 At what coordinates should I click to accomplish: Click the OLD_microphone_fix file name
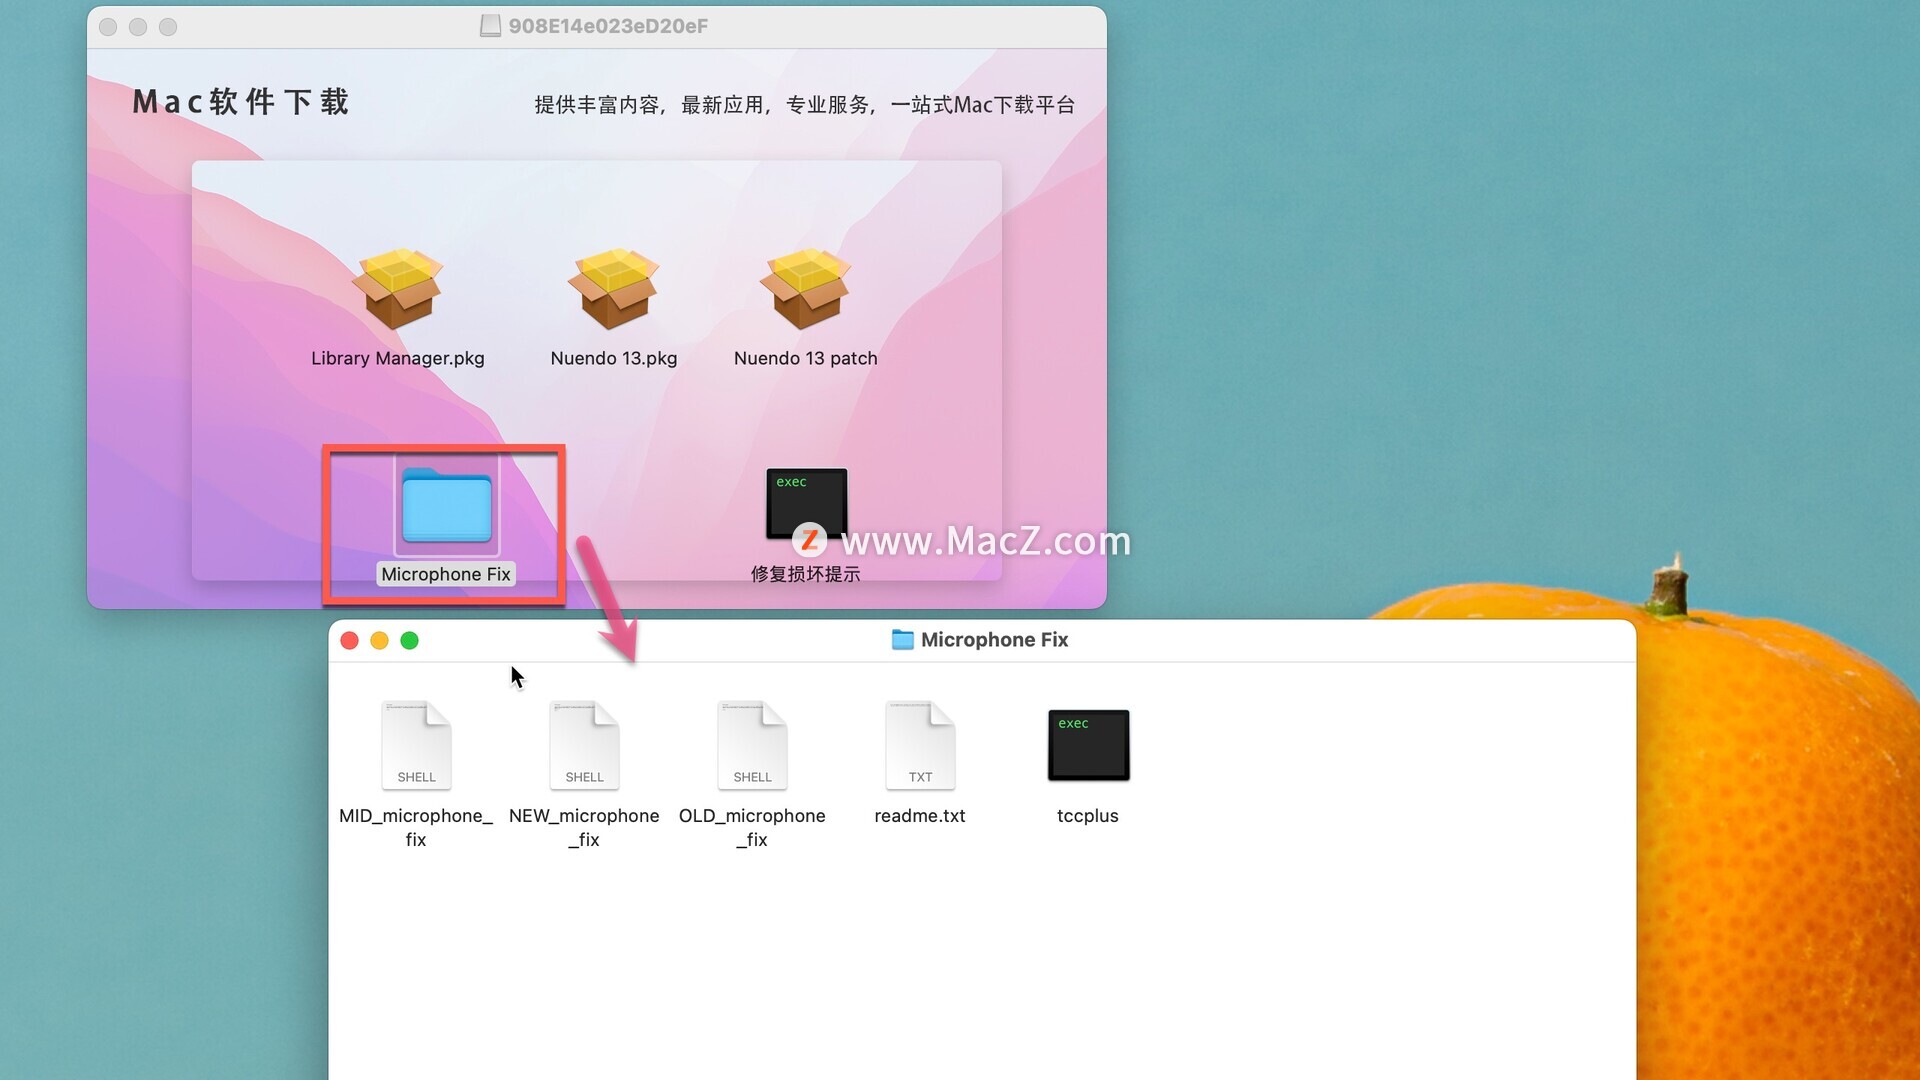(x=752, y=828)
